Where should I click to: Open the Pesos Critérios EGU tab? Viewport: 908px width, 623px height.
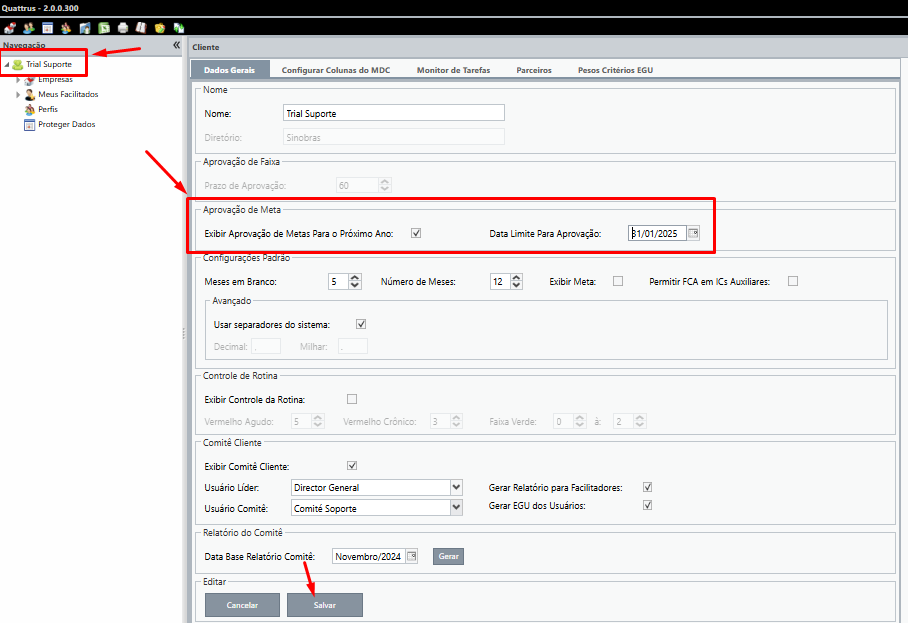click(x=615, y=70)
